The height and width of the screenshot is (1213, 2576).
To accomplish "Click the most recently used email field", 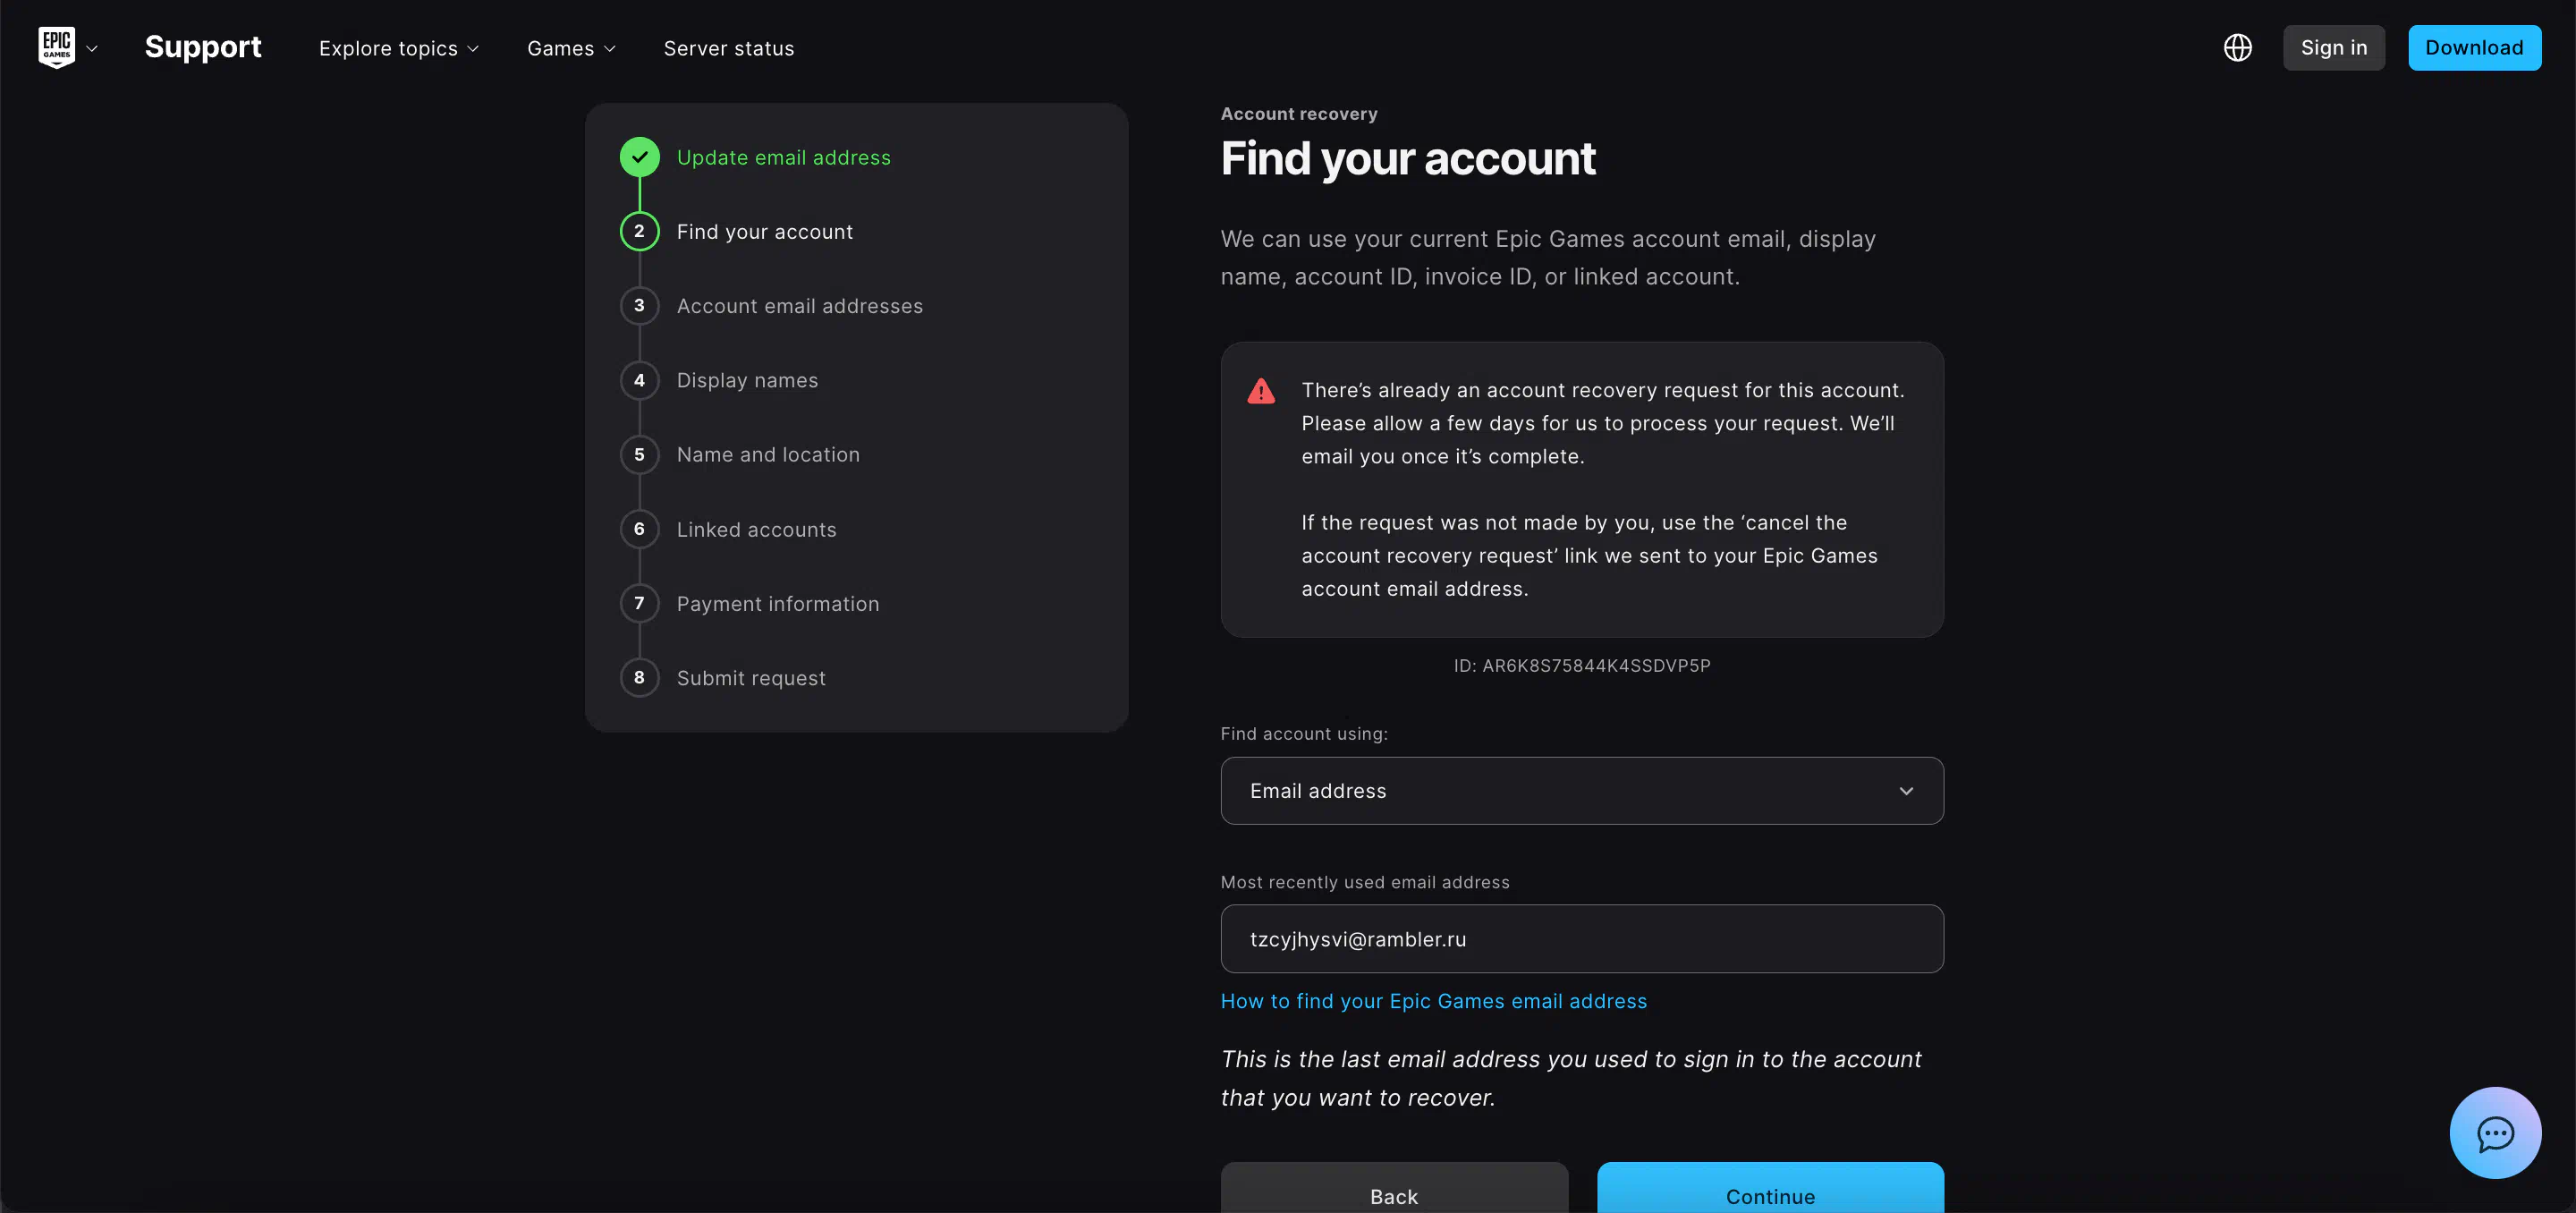I will (1581, 938).
